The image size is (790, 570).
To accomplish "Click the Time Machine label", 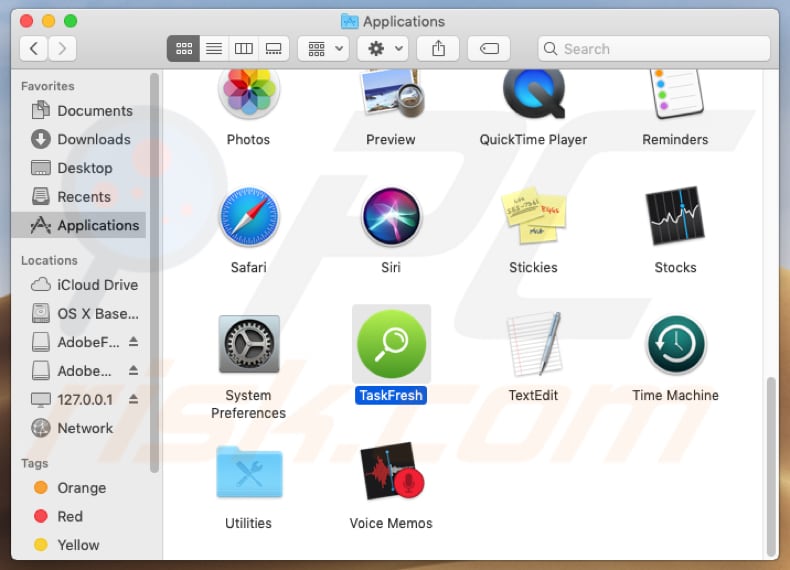I will click(676, 395).
